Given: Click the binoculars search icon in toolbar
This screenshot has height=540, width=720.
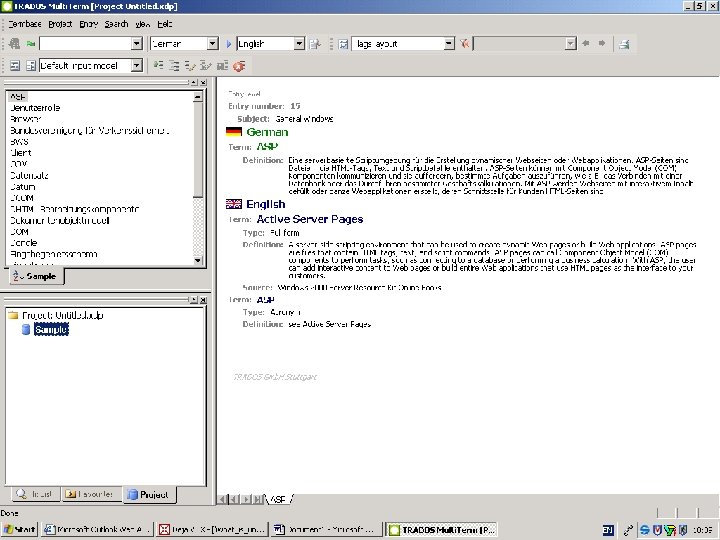Looking at the screenshot, I should 15,44.
